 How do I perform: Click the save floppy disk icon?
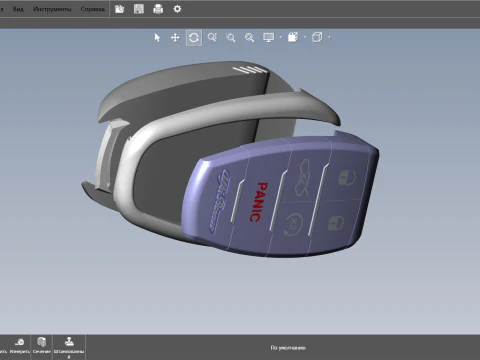point(139,9)
